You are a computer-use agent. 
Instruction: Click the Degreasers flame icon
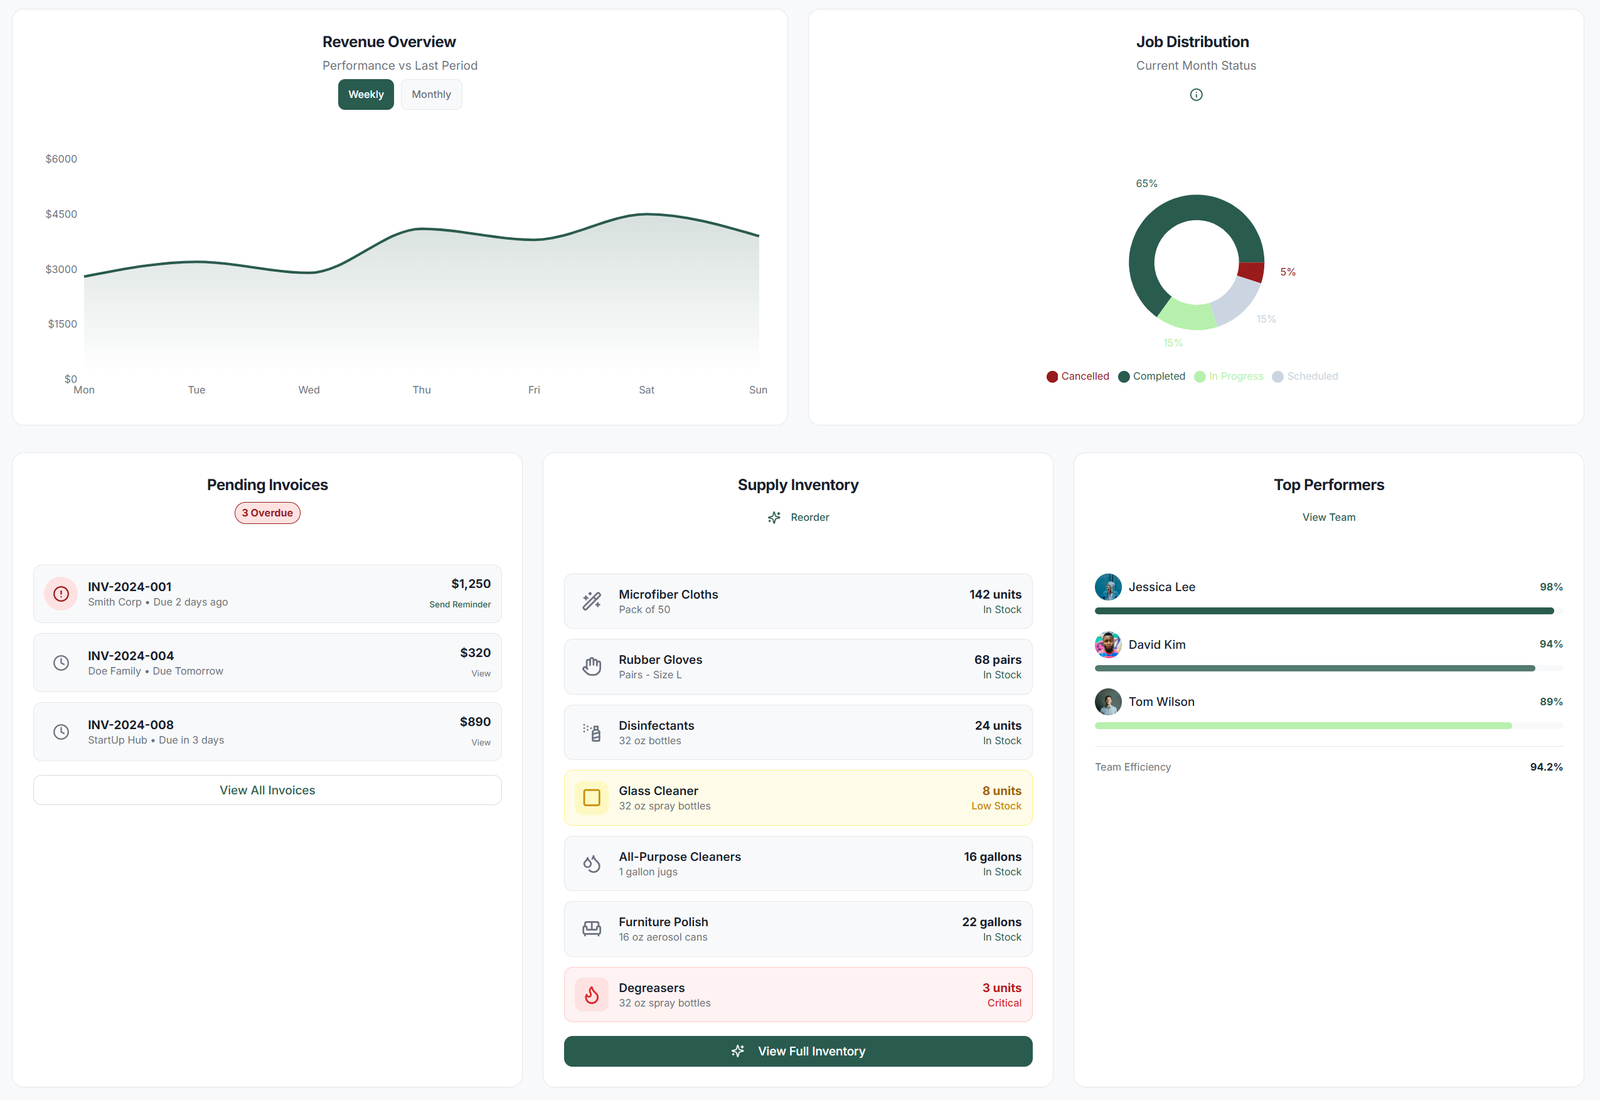592,995
